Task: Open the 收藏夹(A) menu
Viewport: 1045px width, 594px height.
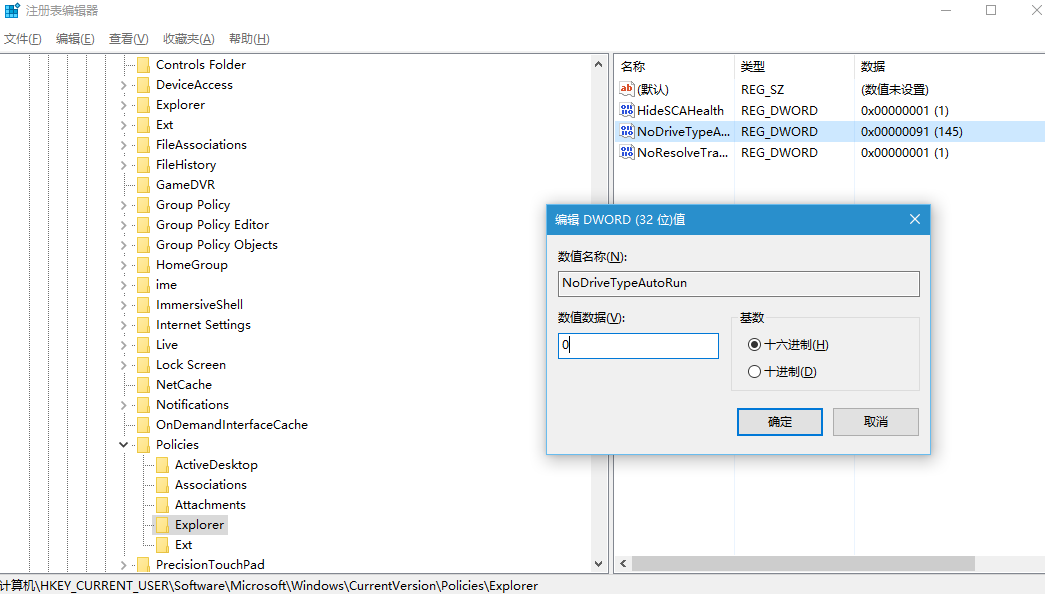Action: [188, 39]
